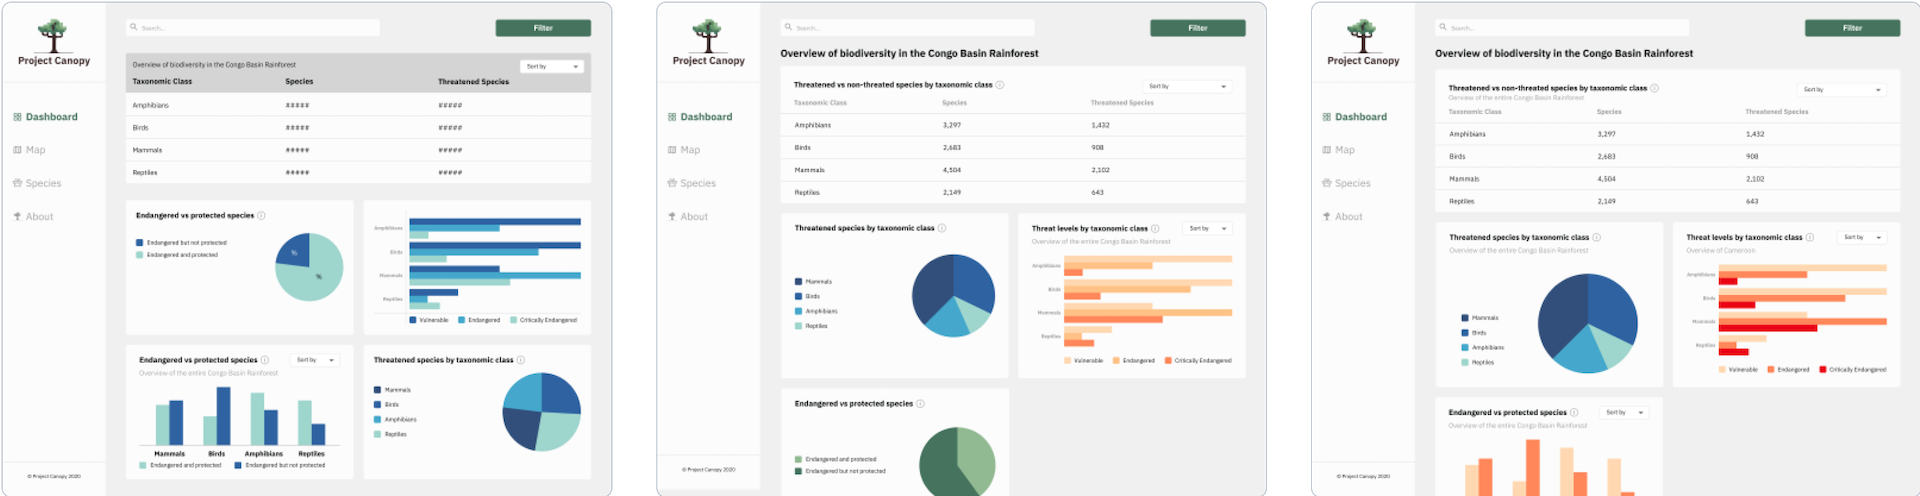Viewport: 1920px width, 496px height.
Task: Click the Threatened Species column header in middle mockup
Action: 1122,103
